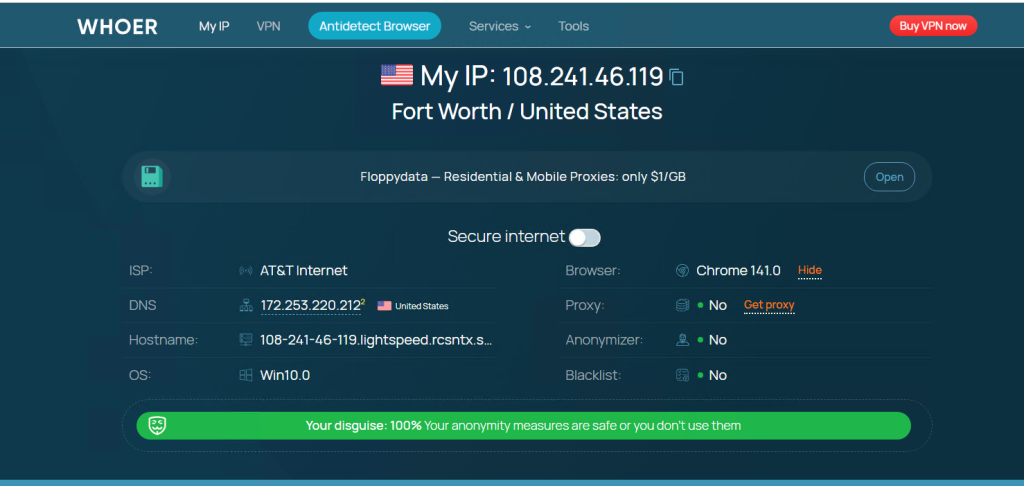Click the Hostname monitor icon
The height and width of the screenshot is (486, 1024).
pos(245,340)
